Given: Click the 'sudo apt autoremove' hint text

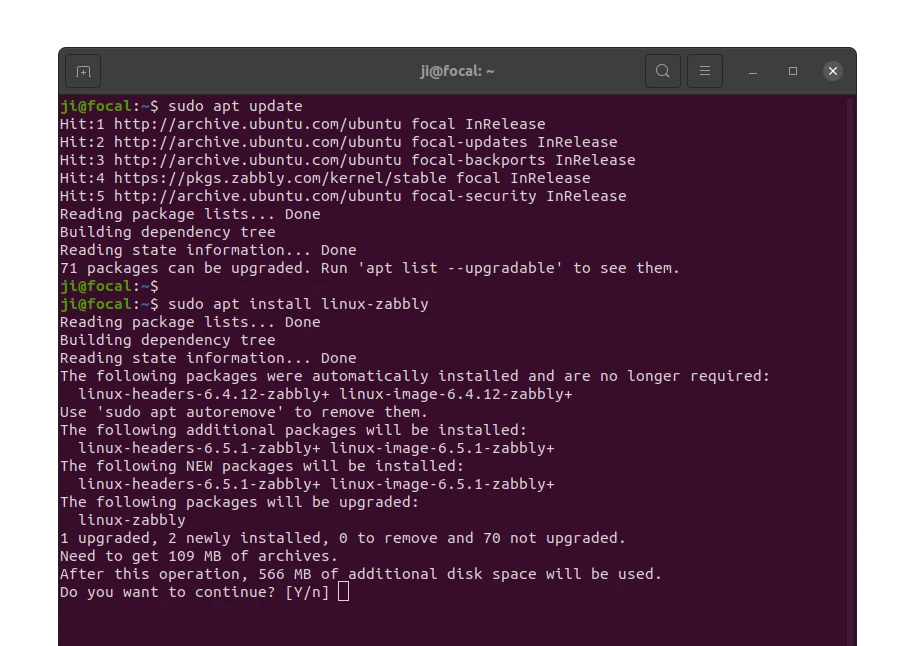Looking at the screenshot, I should pos(190,412).
